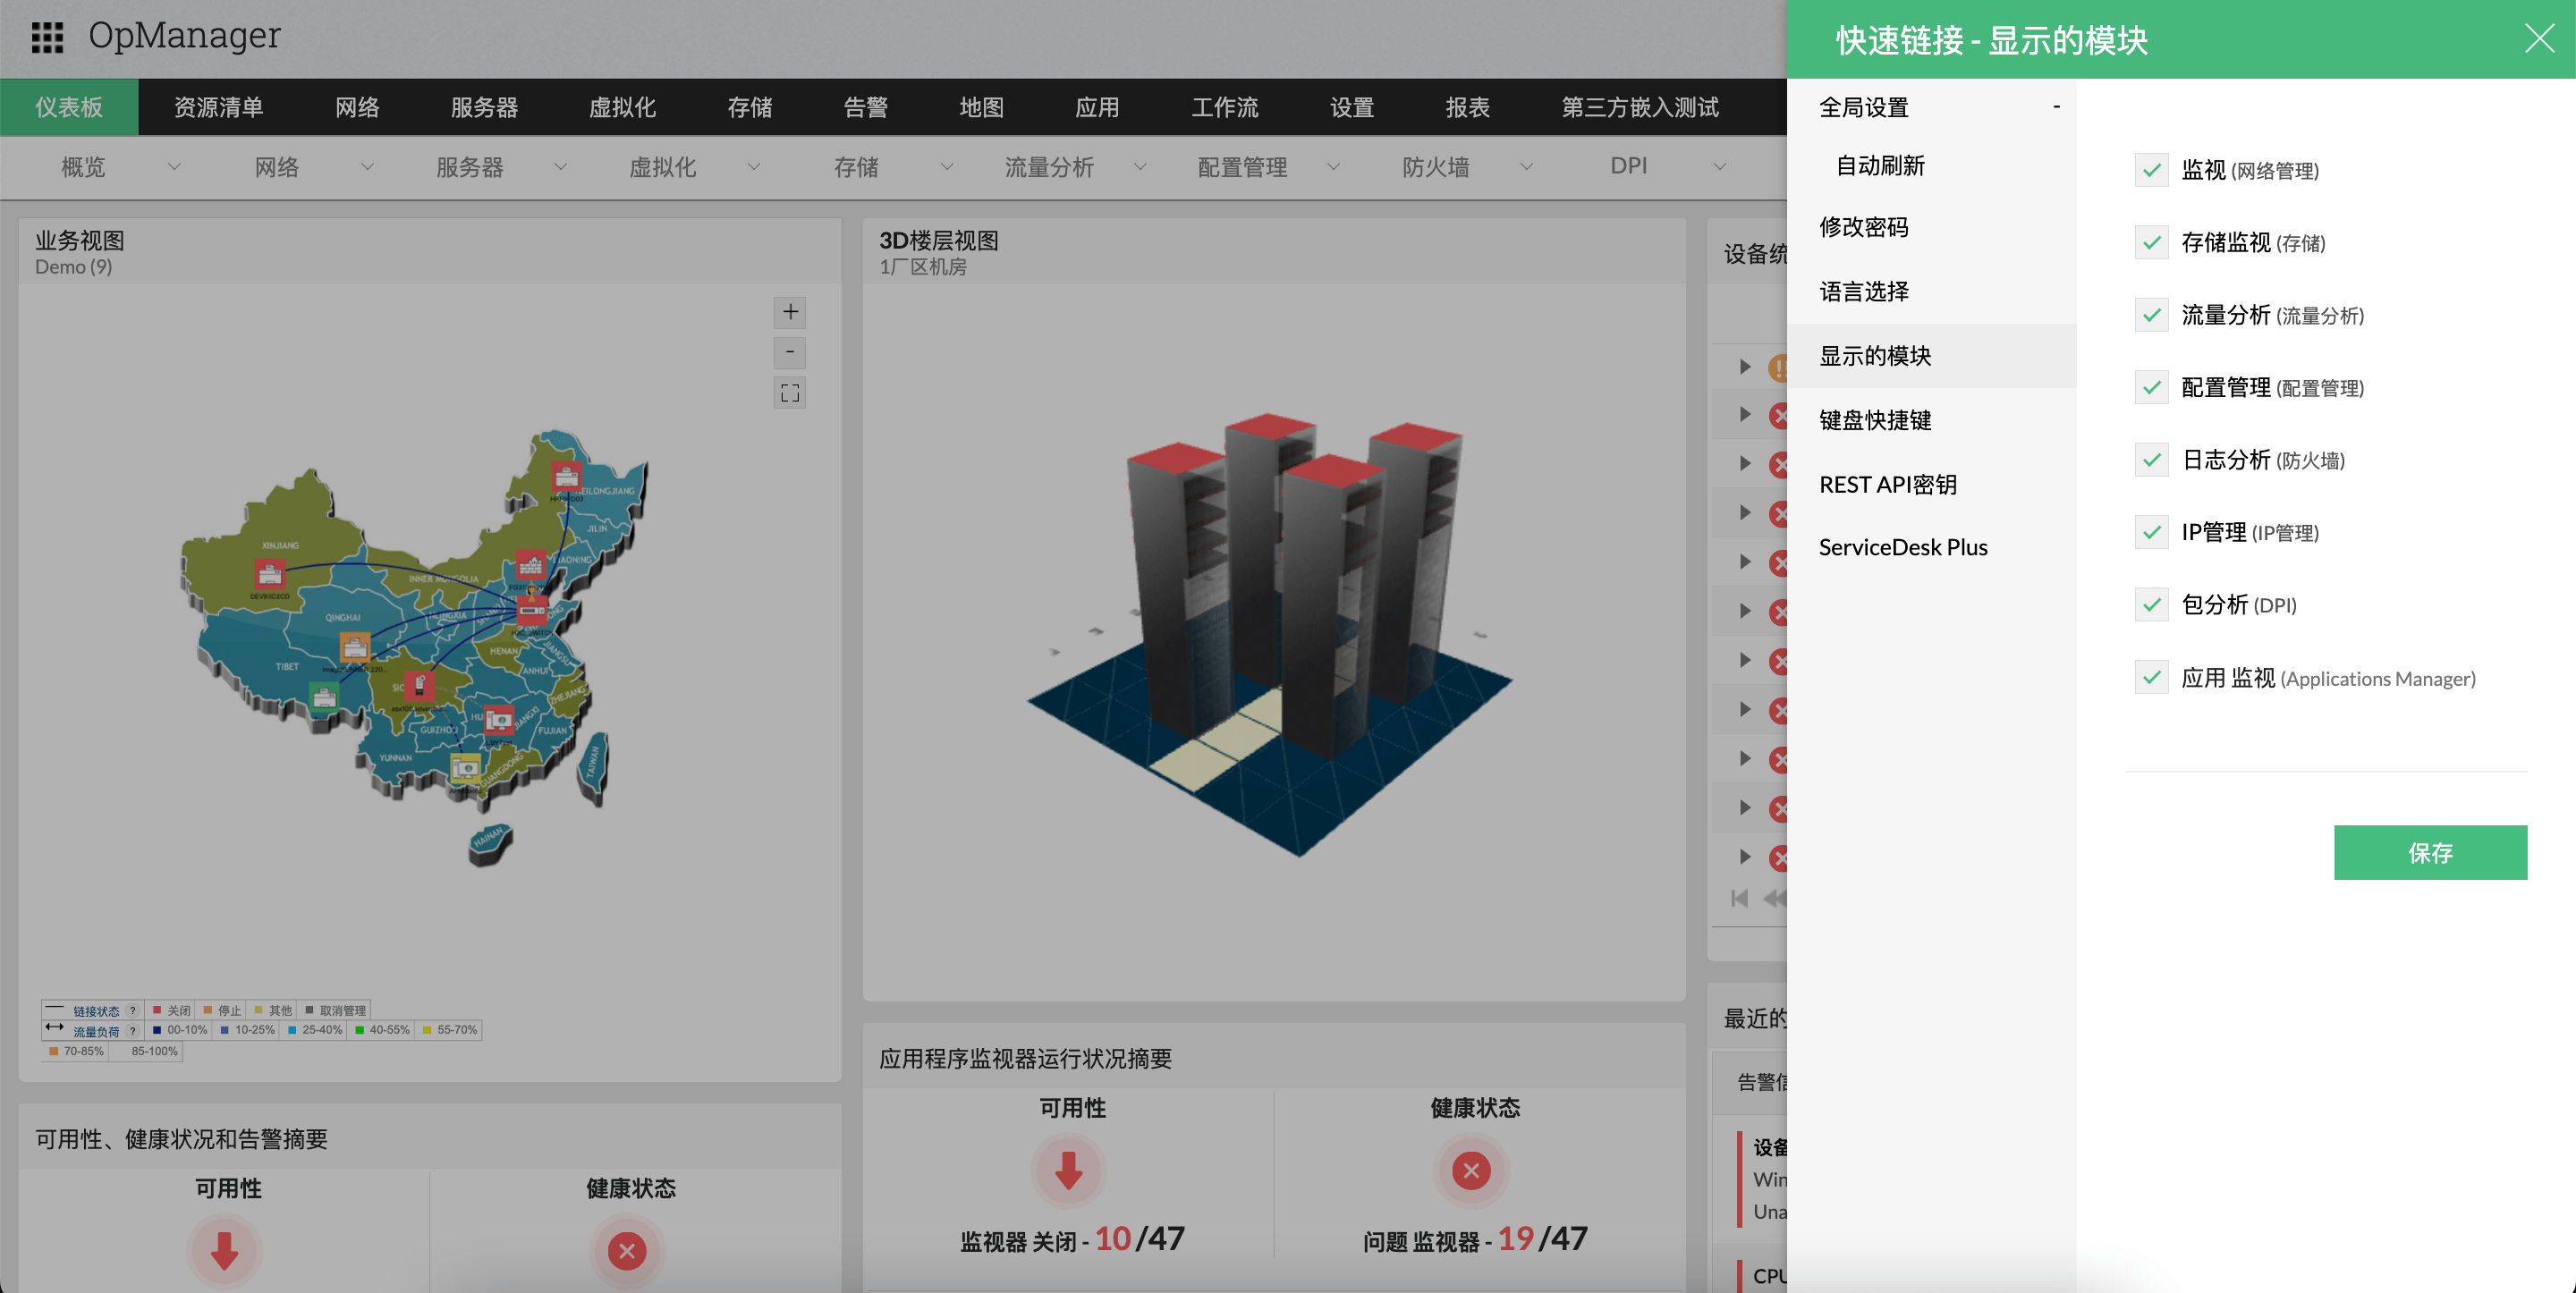The width and height of the screenshot is (2576, 1293).
Task: Zoom in on the business view map
Action: tap(790, 312)
